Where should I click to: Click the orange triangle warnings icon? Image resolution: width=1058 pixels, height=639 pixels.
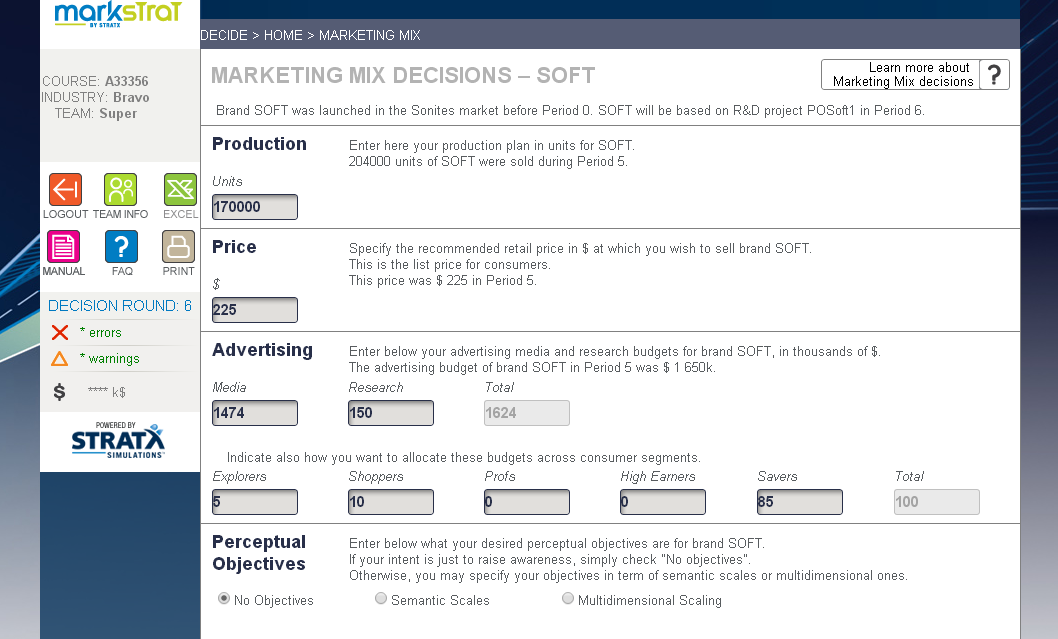point(60,359)
